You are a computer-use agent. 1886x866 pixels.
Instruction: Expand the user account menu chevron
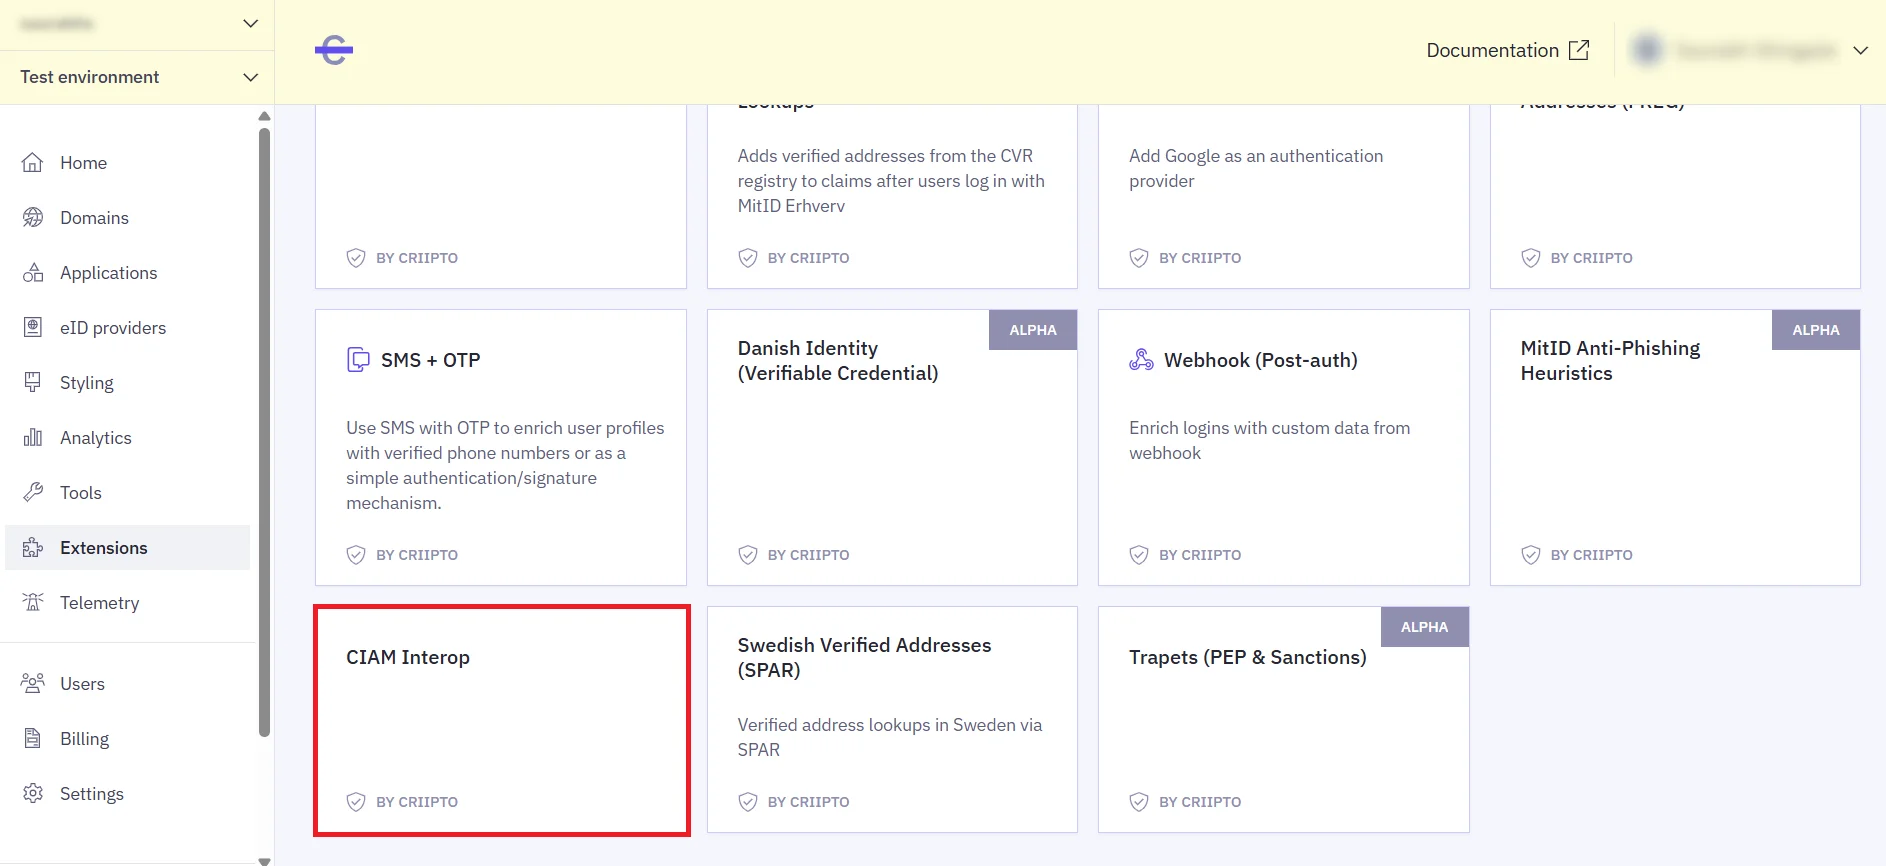pyautogui.click(x=1861, y=50)
